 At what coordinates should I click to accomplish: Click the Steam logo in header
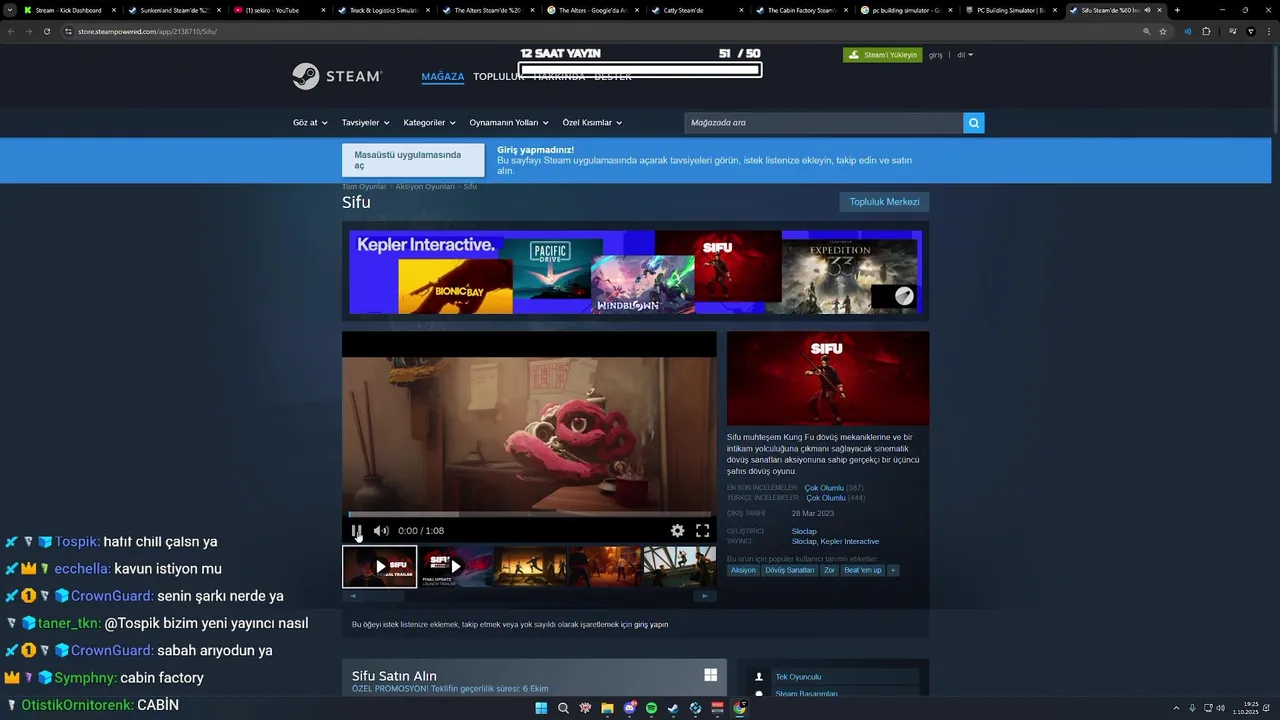click(x=337, y=76)
